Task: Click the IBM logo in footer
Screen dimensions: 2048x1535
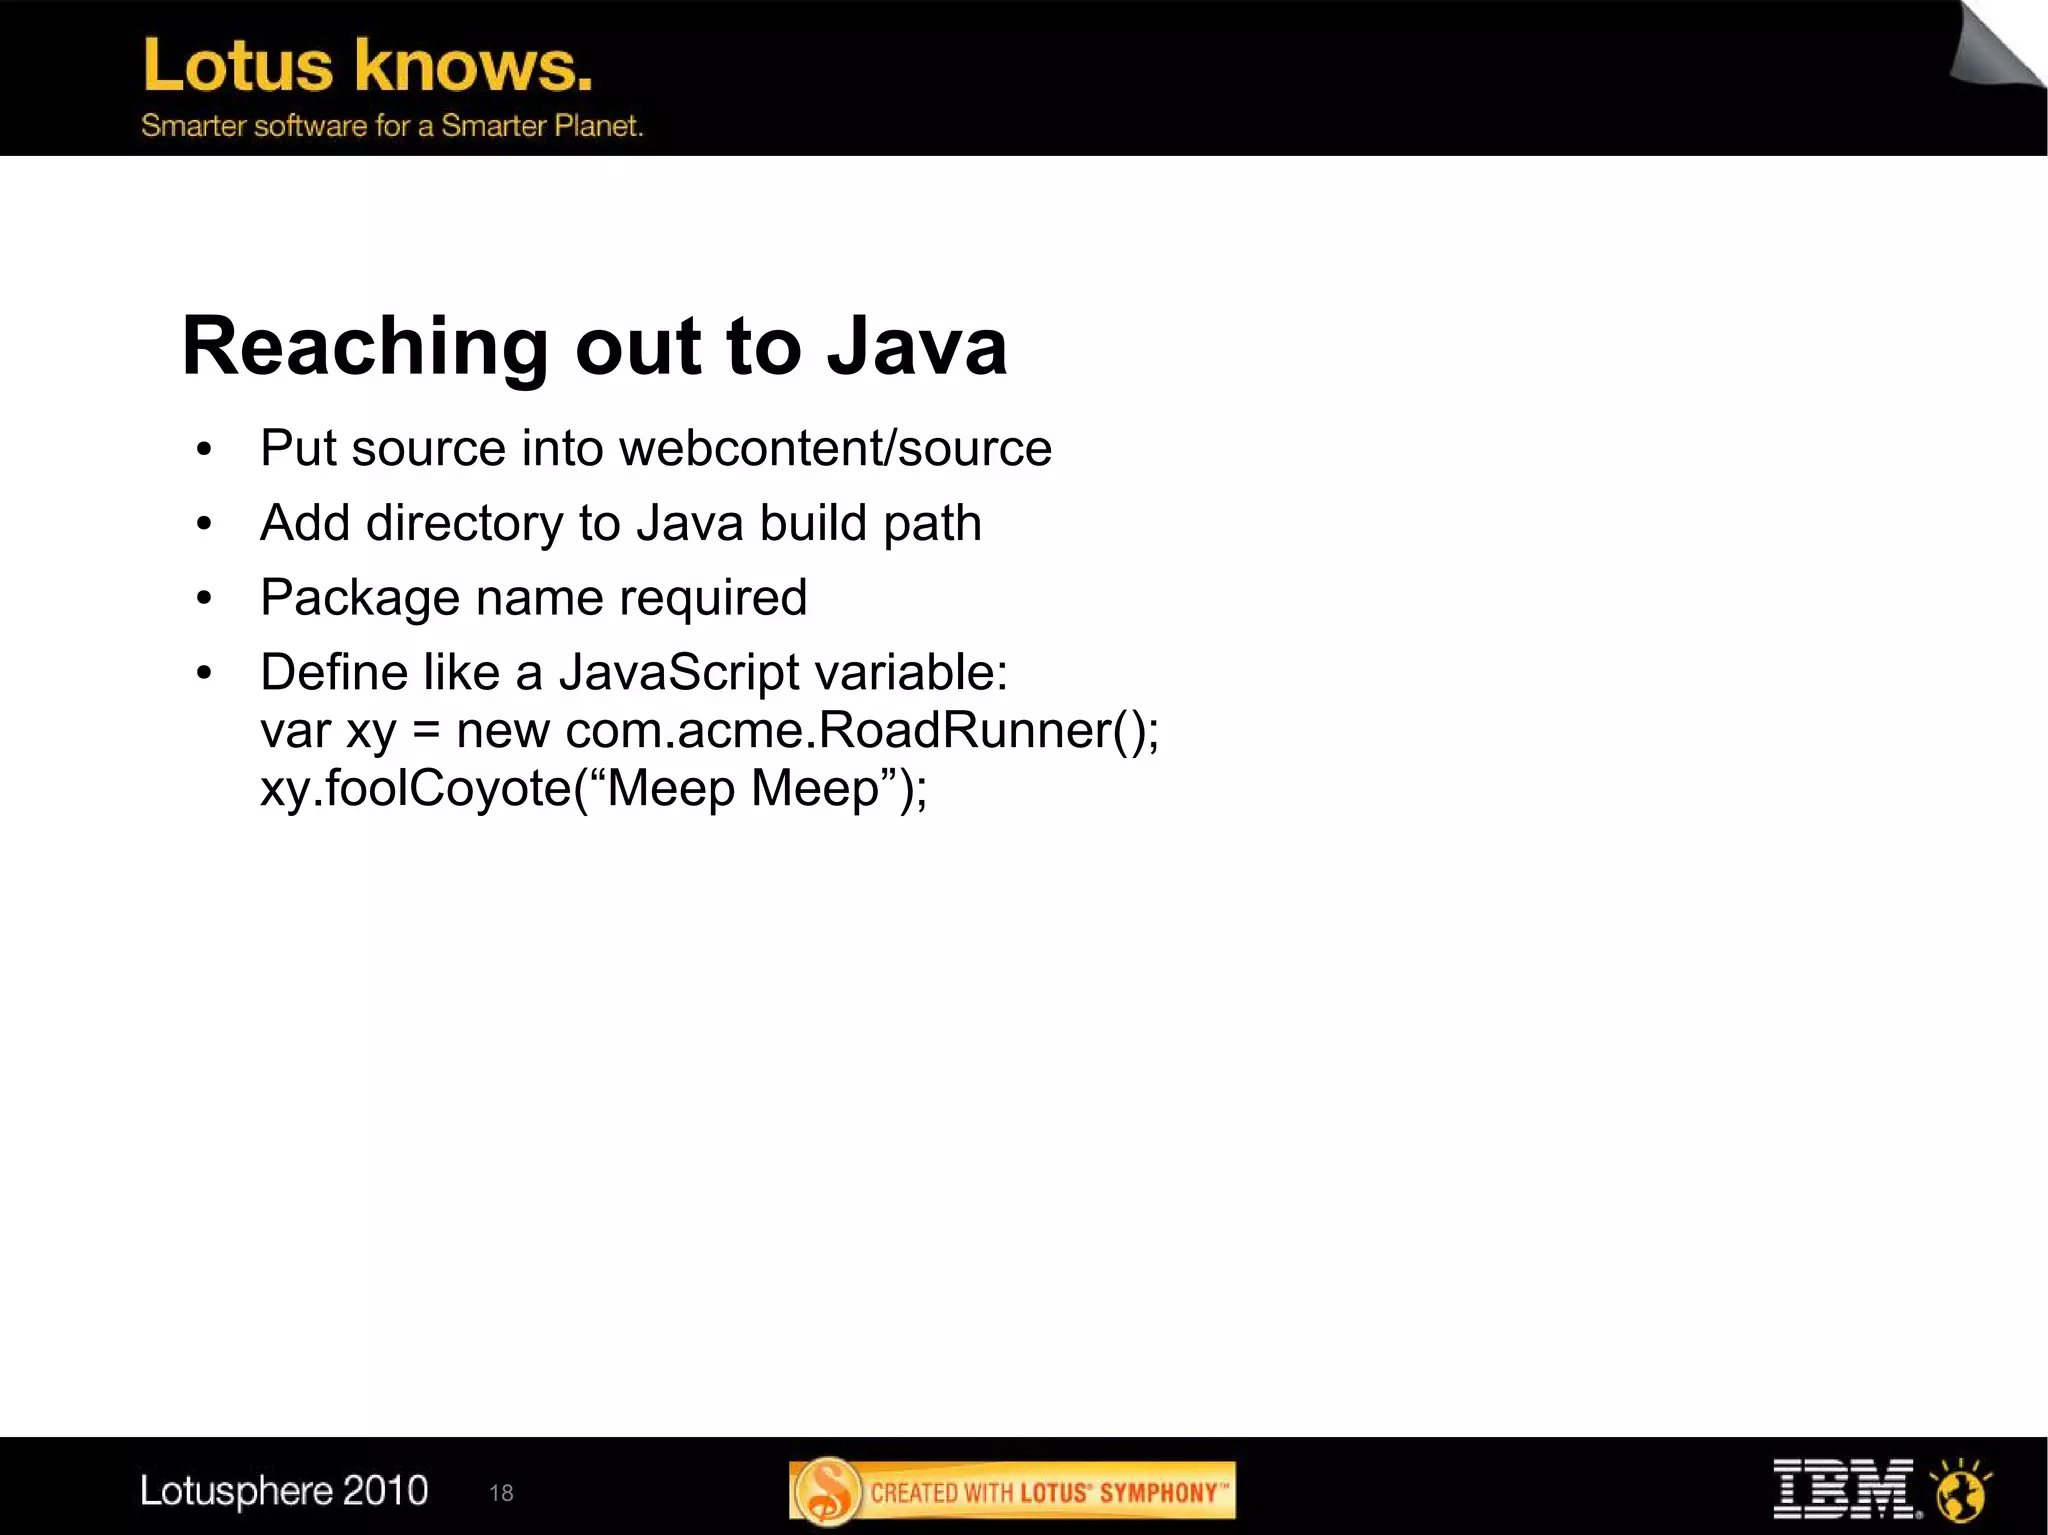Action: point(1846,1489)
